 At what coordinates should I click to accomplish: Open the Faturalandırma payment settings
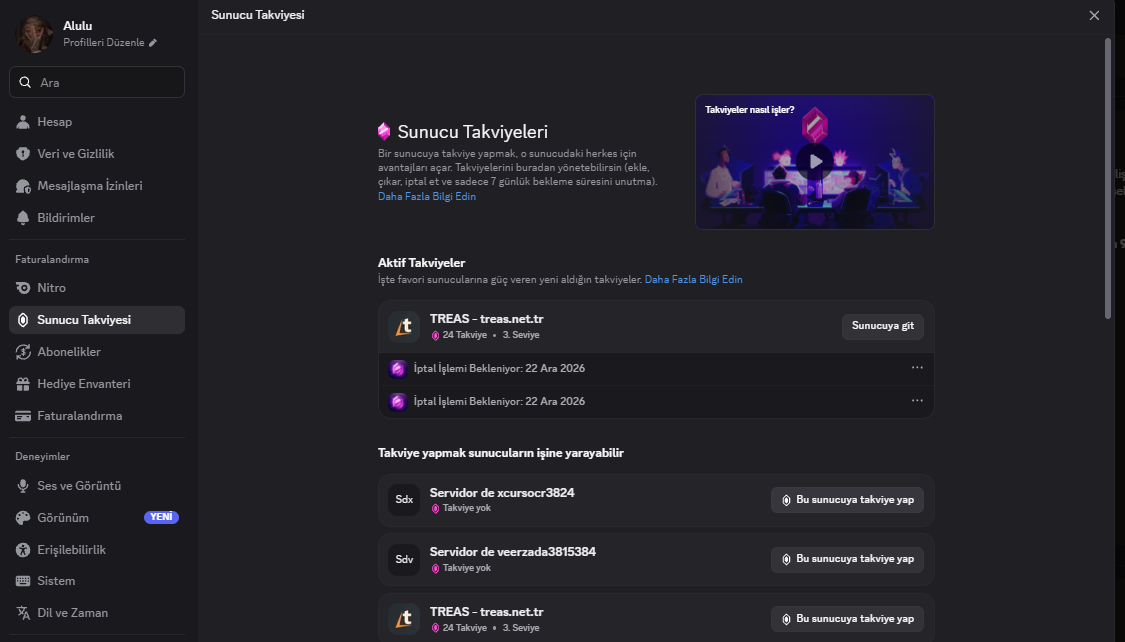97,415
